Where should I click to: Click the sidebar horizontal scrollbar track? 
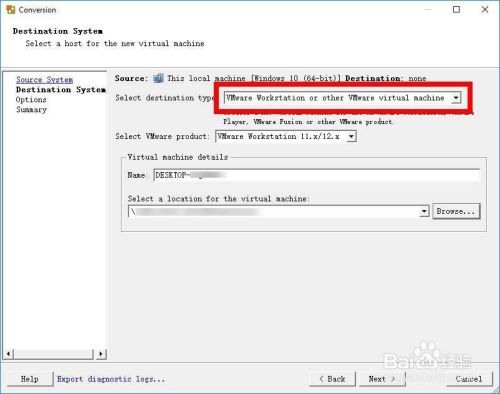click(x=53, y=354)
